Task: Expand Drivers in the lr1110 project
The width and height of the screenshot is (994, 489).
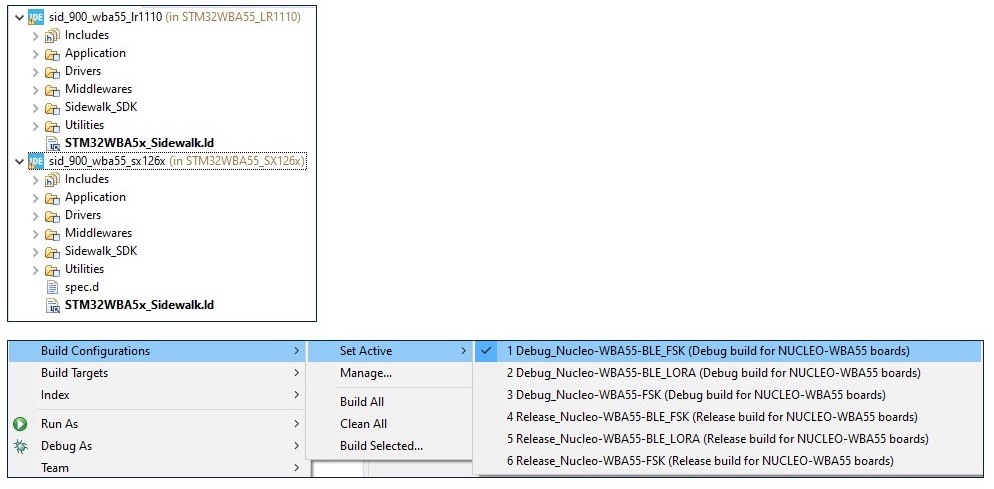Action: [36, 71]
